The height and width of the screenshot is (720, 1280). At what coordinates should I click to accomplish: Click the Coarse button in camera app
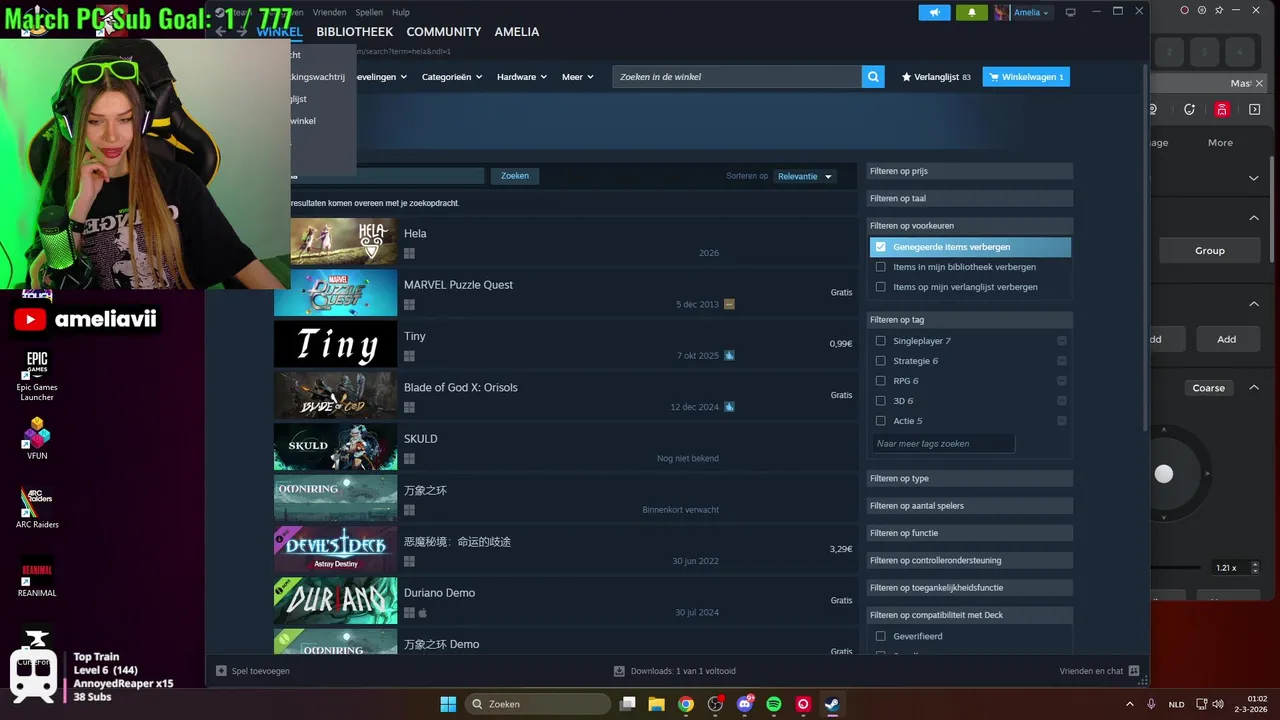click(x=1208, y=388)
